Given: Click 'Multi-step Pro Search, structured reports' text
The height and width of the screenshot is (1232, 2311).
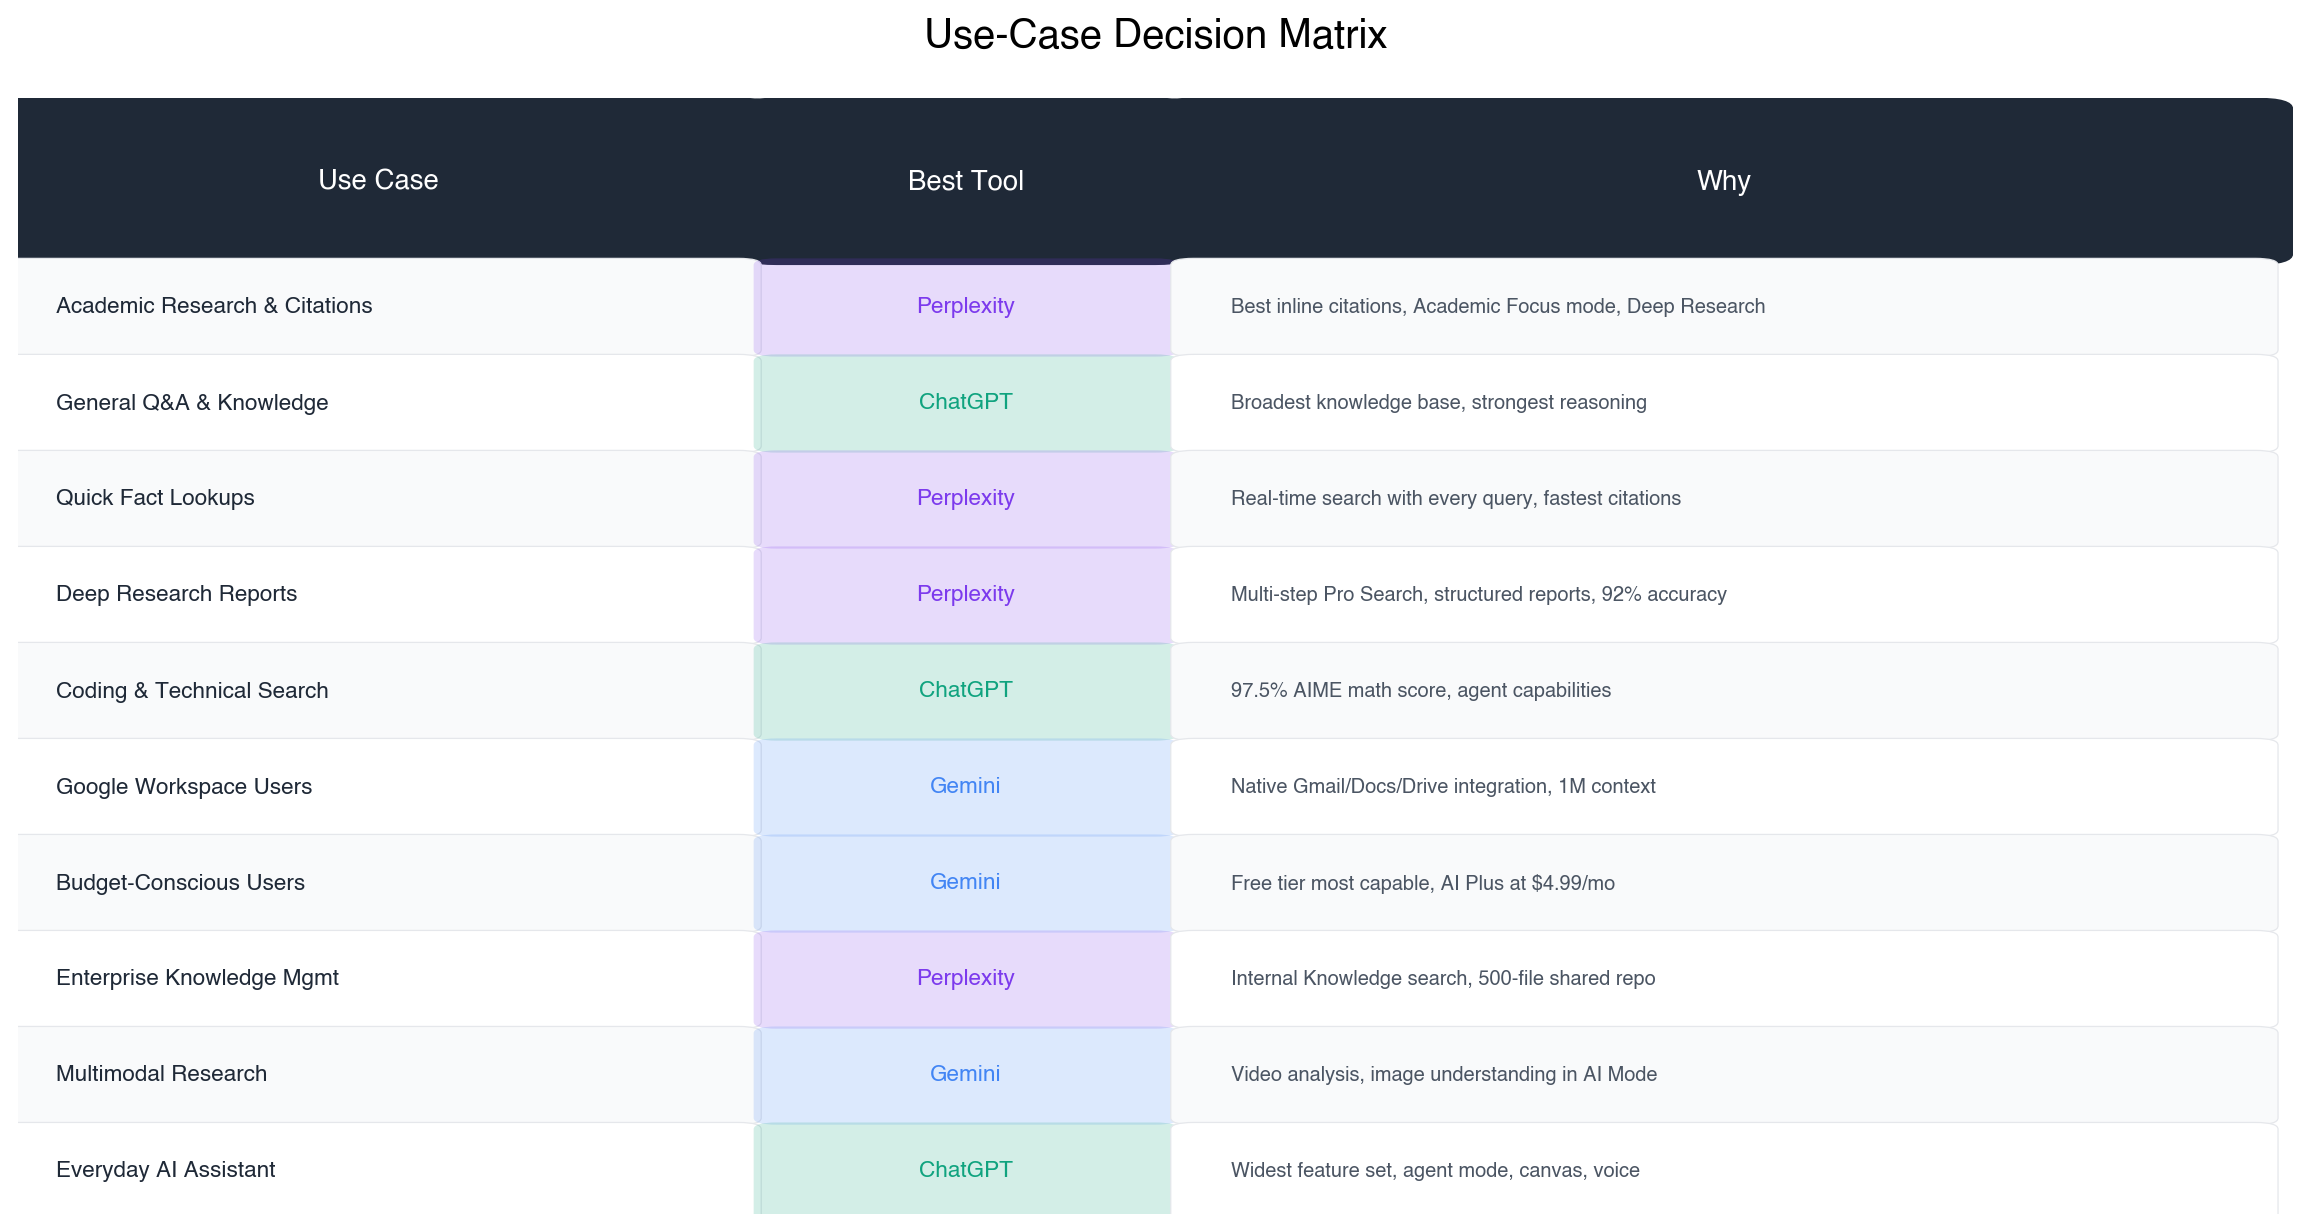Looking at the screenshot, I should 1411,594.
